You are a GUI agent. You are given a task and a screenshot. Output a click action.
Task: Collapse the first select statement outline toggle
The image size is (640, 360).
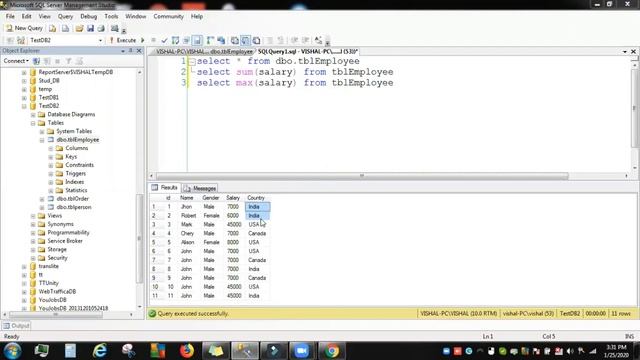[191, 62]
